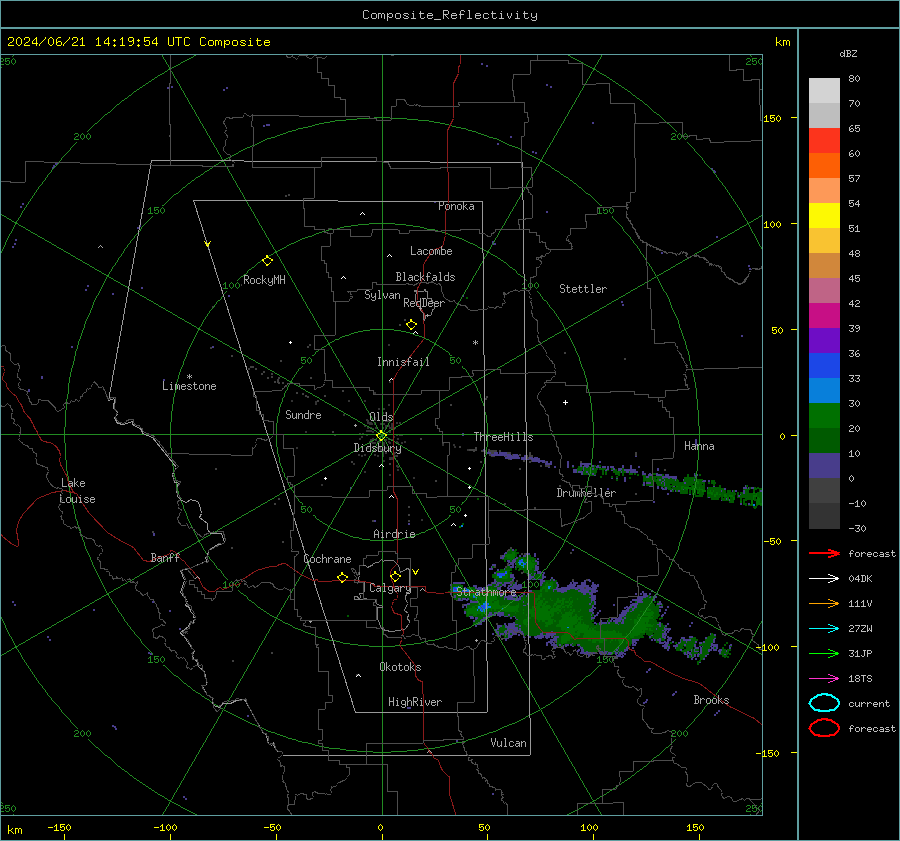The height and width of the screenshot is (841, 900).
Task: Click the Ponoka city label
Action: point(456,206)
